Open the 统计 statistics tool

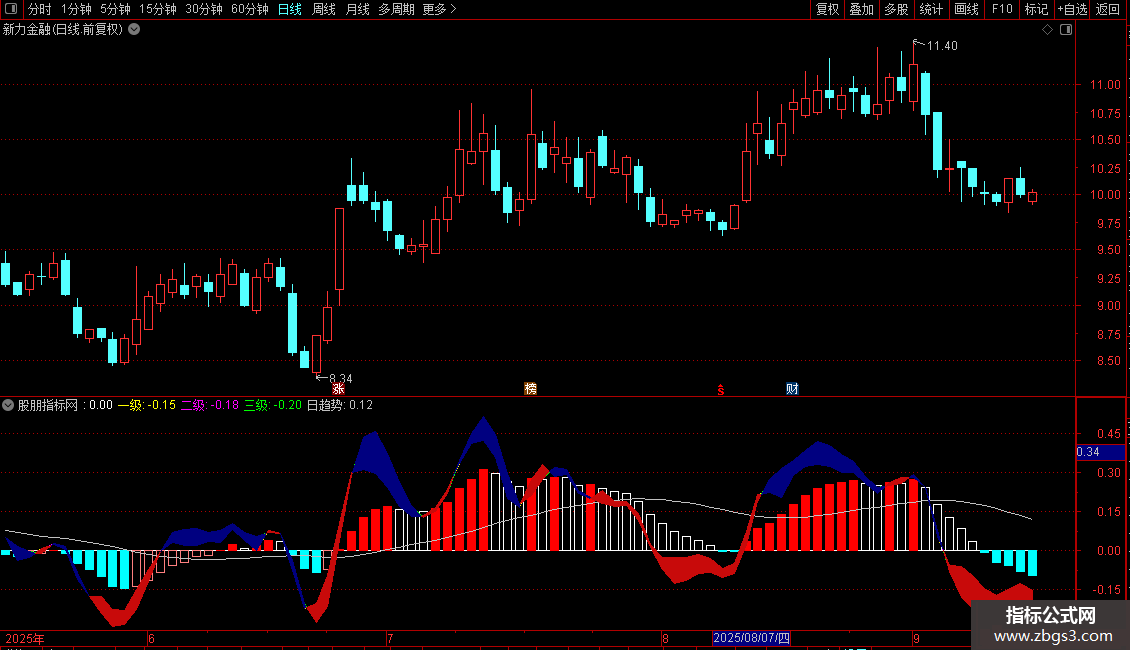coord(931,9)
